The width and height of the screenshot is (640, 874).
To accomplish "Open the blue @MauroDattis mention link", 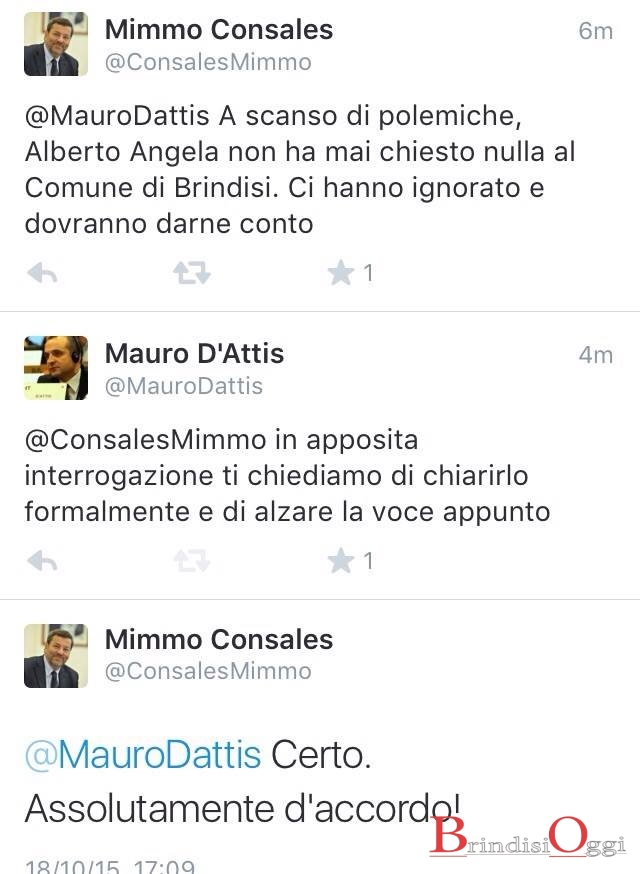I will tap(143, 755).
